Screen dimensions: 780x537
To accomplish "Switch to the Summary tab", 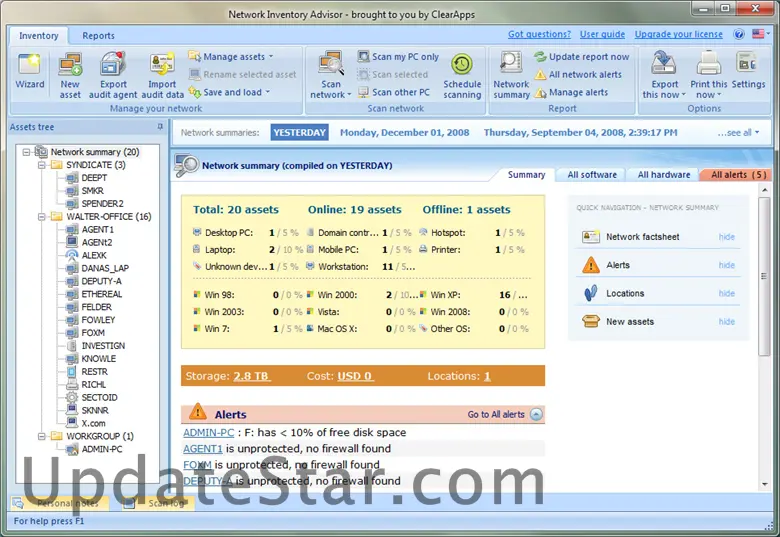I will 526,175.
